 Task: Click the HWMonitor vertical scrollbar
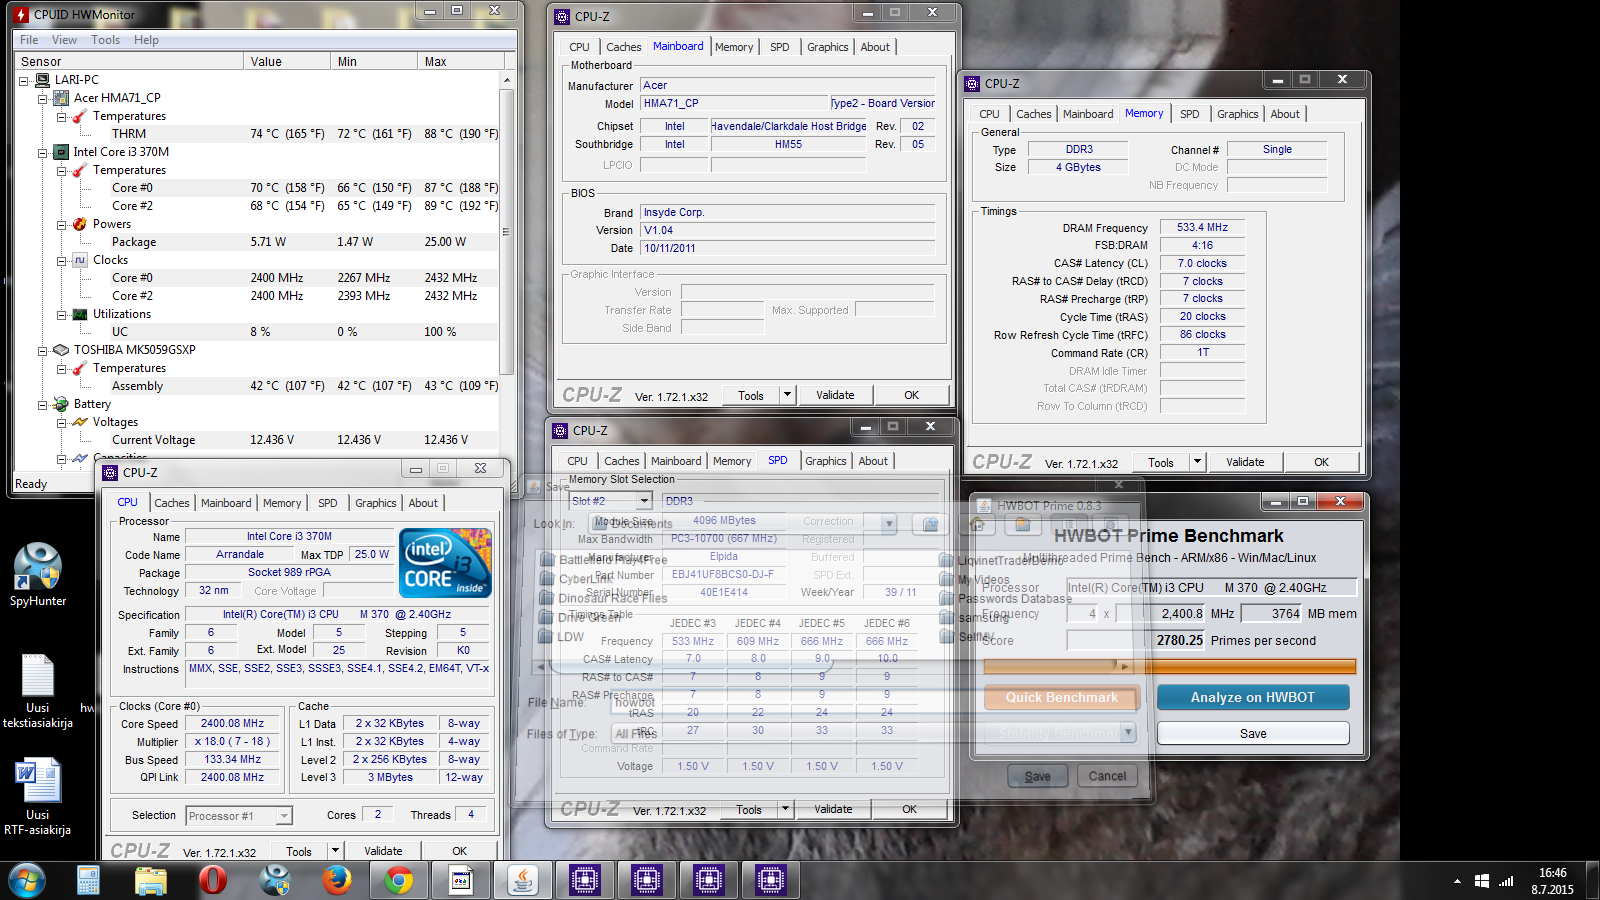point(507,232)
